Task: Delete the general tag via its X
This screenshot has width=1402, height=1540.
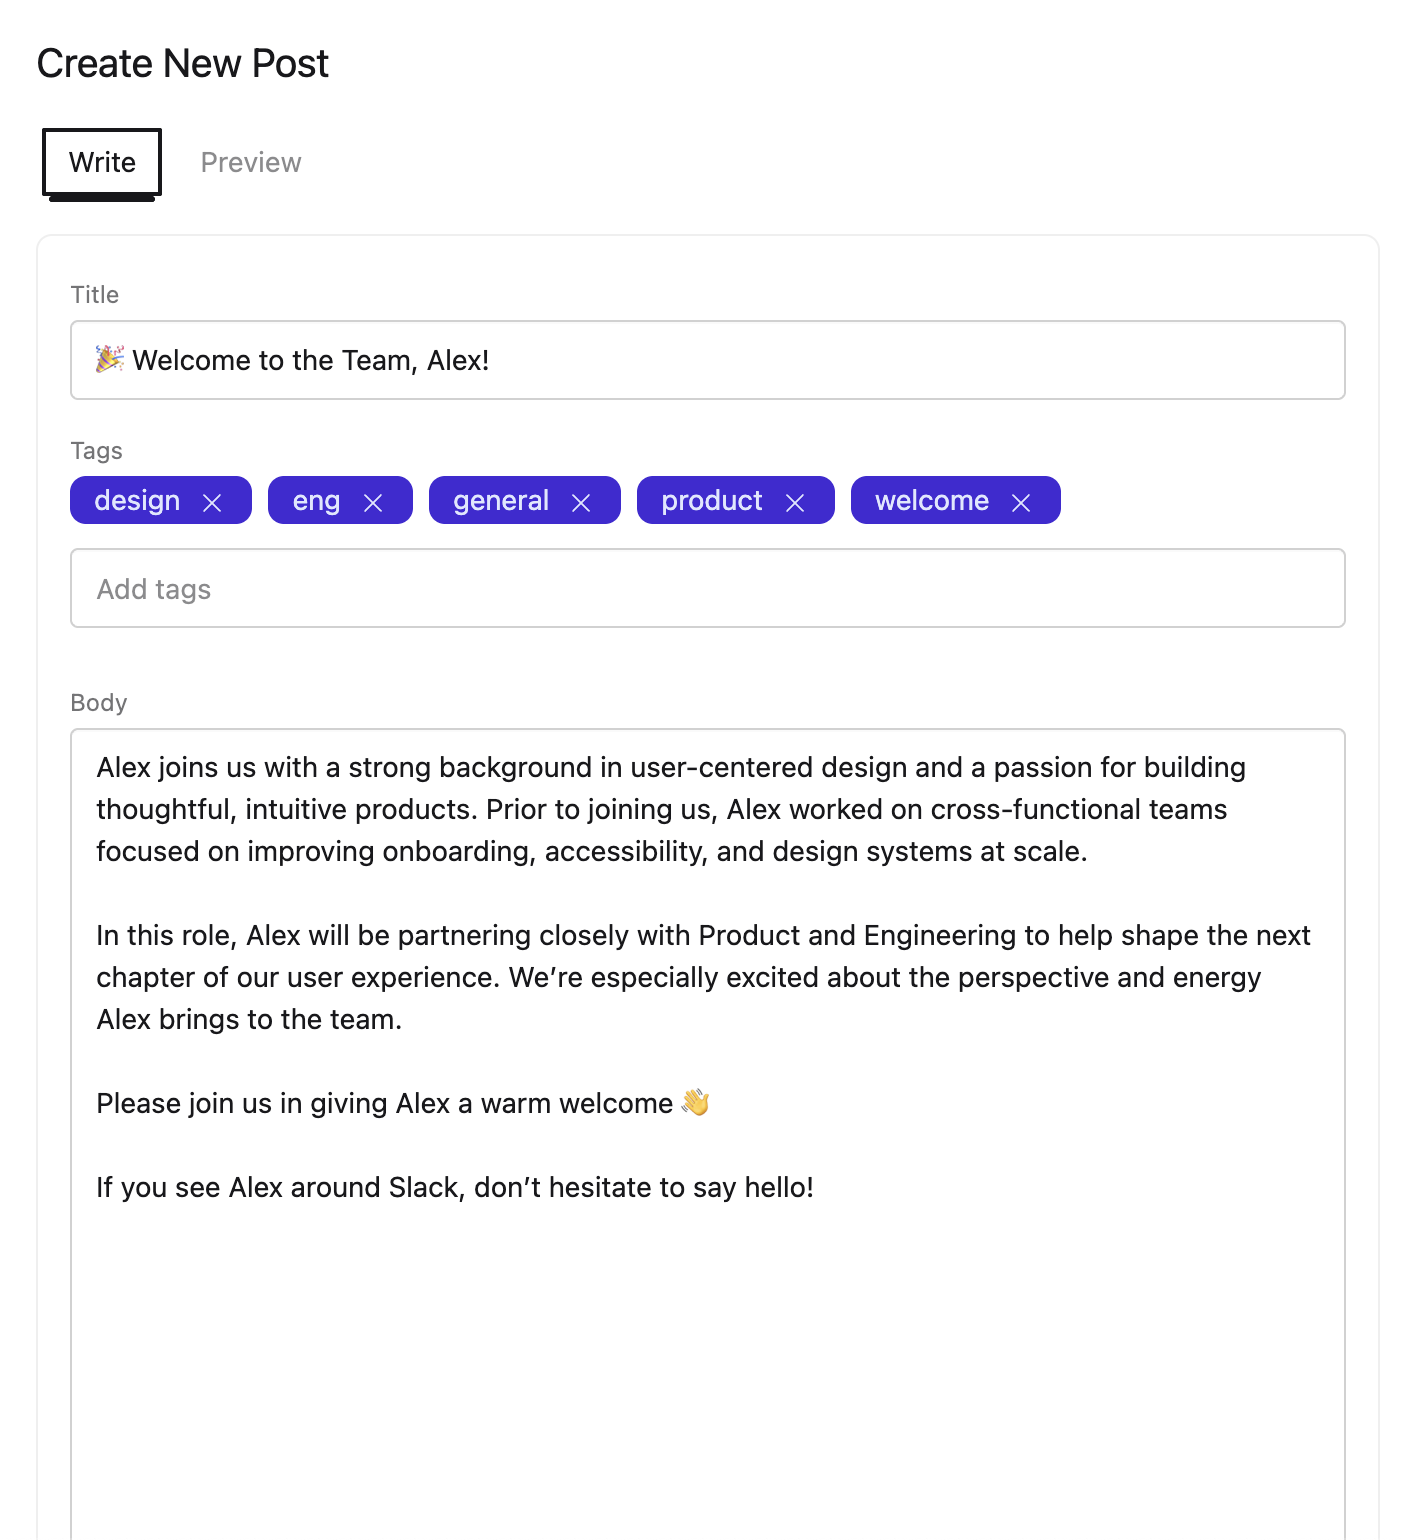Action: [x=581, y=503]
